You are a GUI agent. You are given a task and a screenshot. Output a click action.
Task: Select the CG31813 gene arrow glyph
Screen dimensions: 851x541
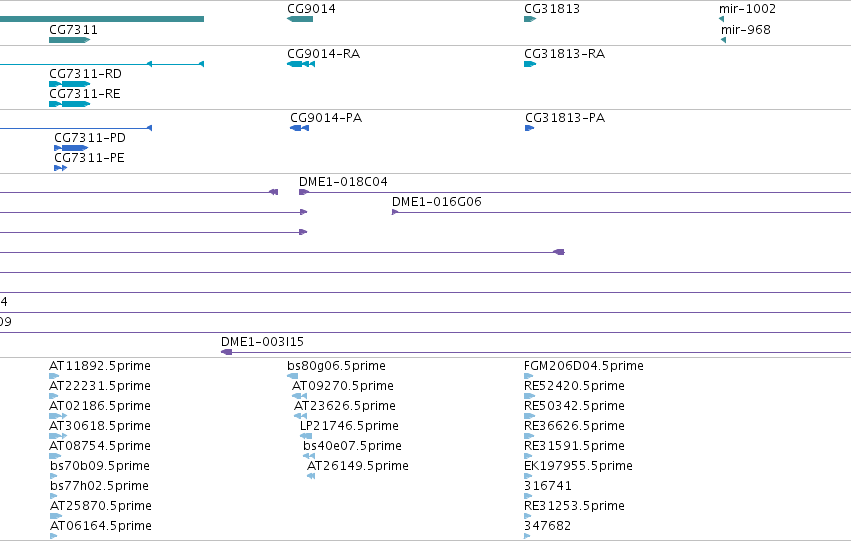[530, 19]
